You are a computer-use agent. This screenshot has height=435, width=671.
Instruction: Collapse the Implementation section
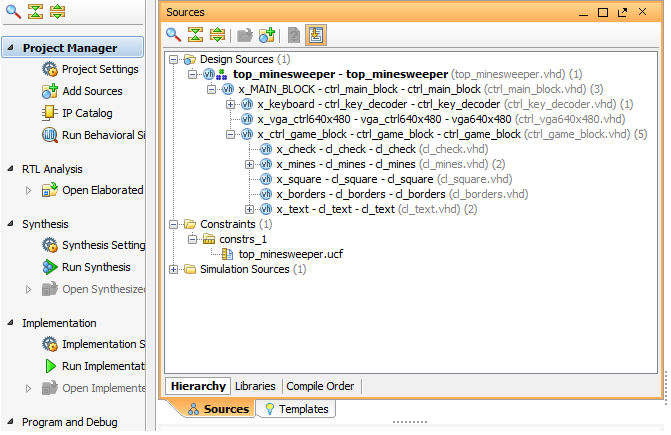11,323
